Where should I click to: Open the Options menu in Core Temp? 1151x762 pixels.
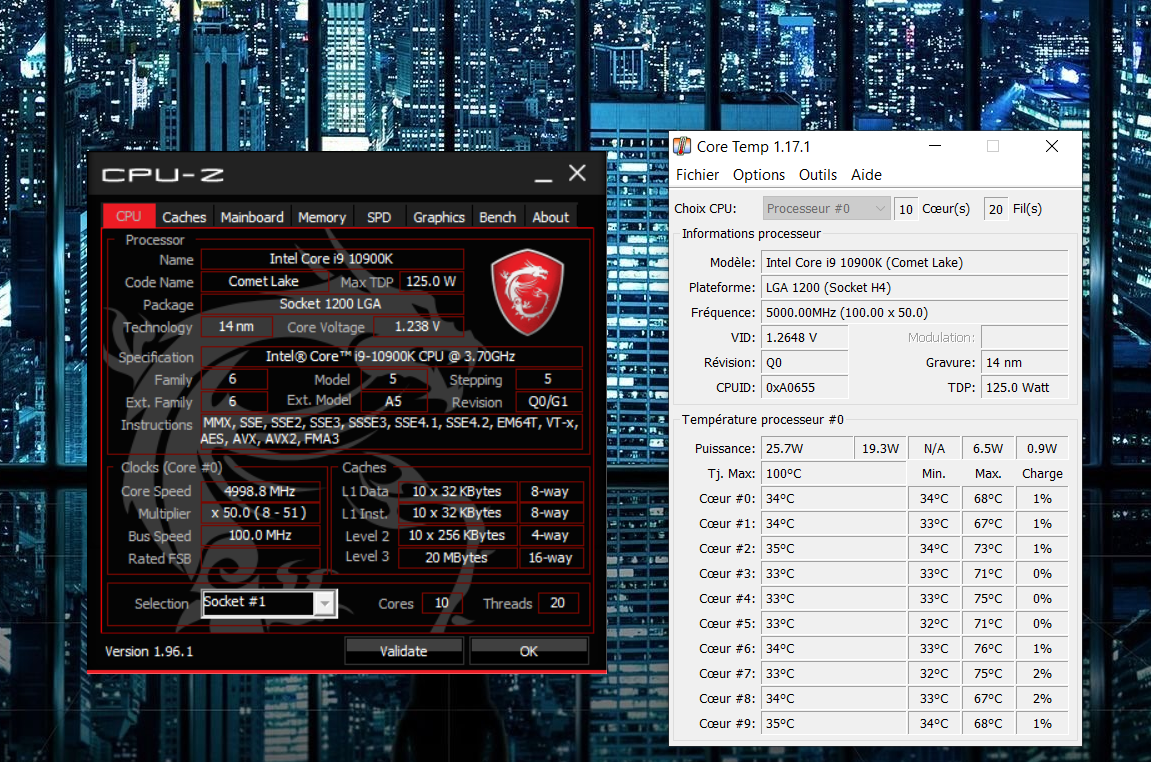(759, 175)
